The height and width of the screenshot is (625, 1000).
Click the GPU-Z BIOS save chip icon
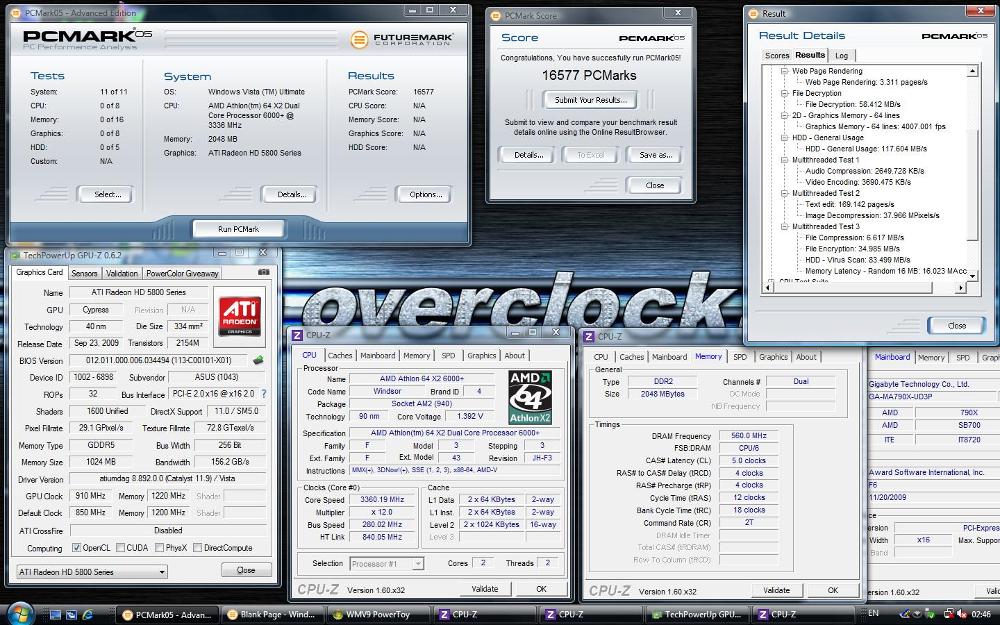[x=258, y=360]
